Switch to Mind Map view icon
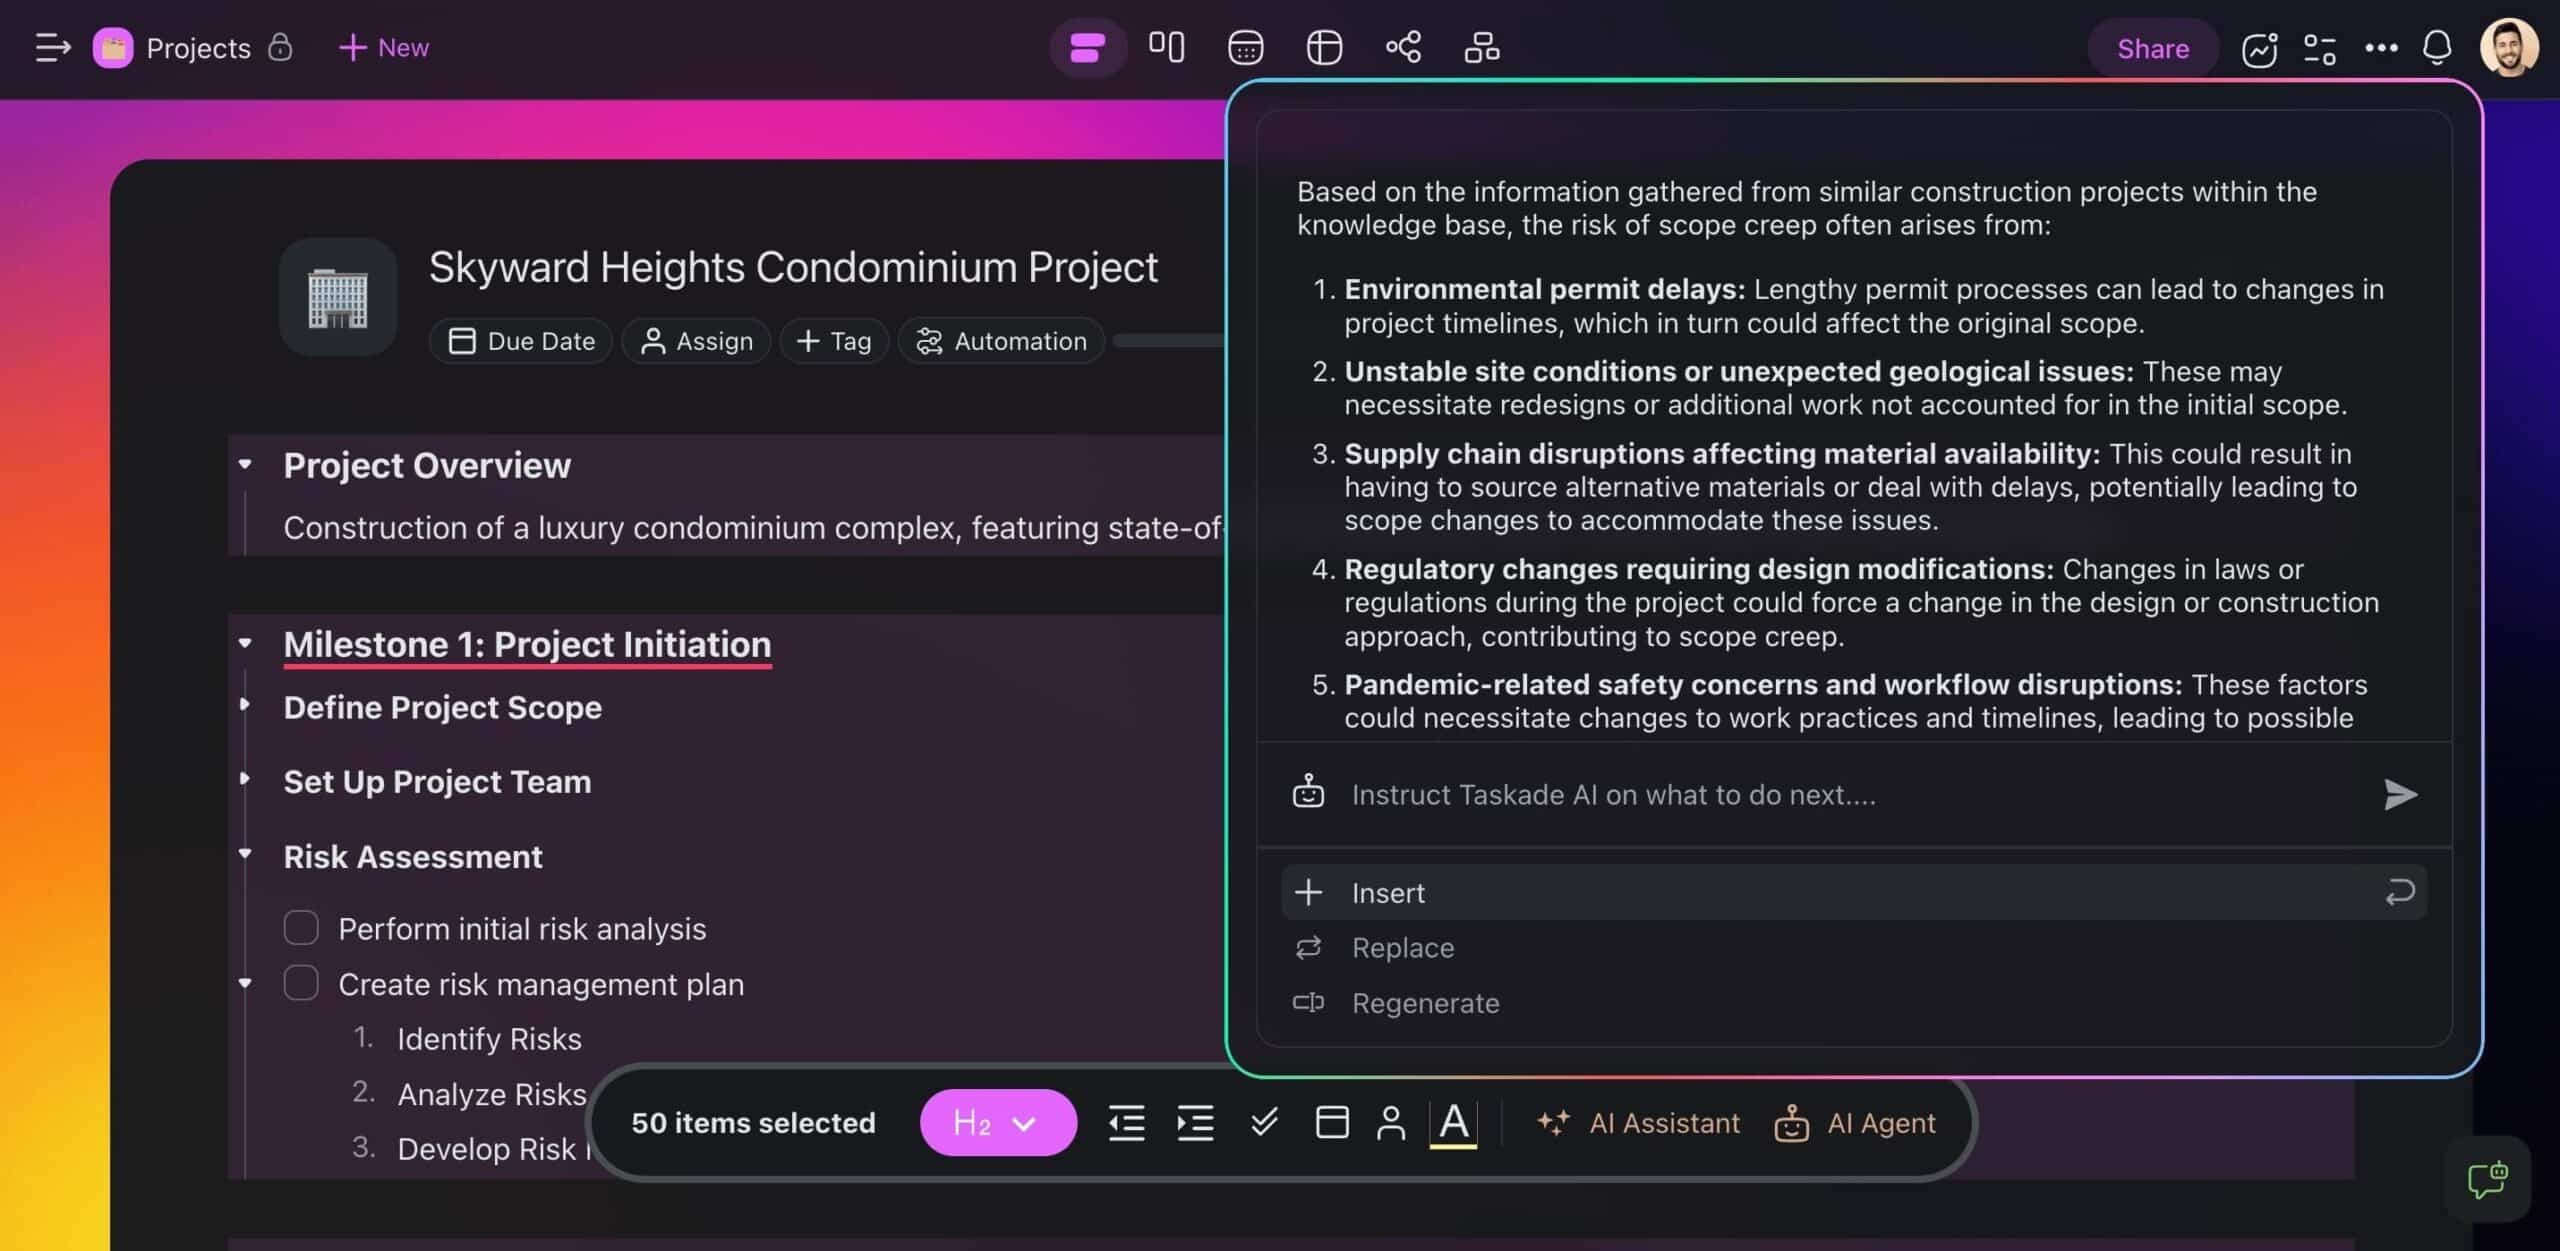Screen dimensions: 2560x1251 (1403, 47)
